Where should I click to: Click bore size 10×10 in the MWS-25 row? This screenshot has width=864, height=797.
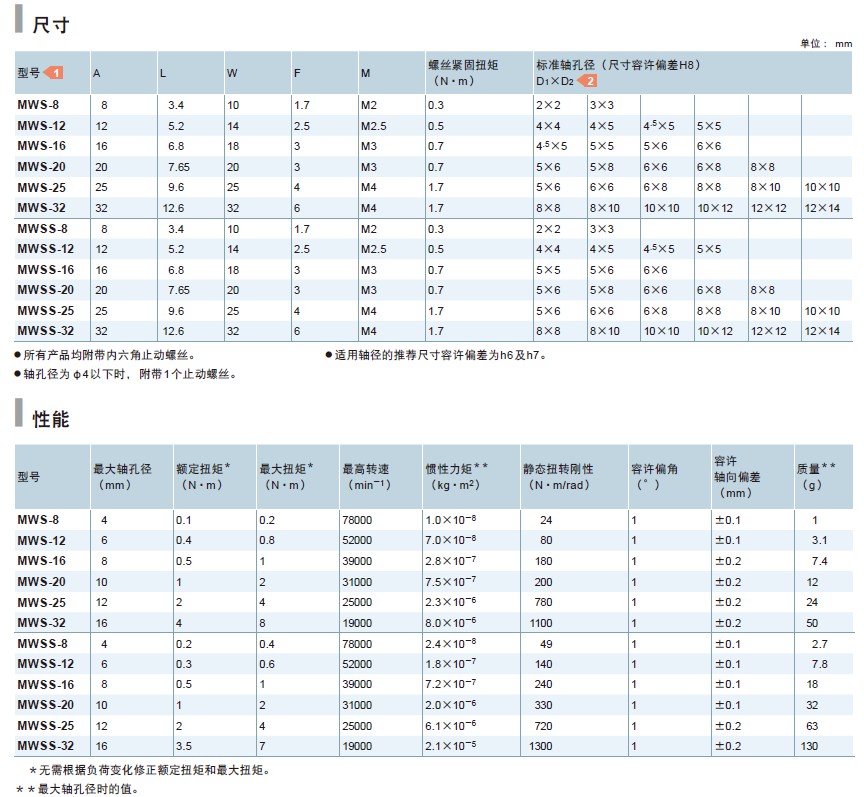tap(822, 187)
